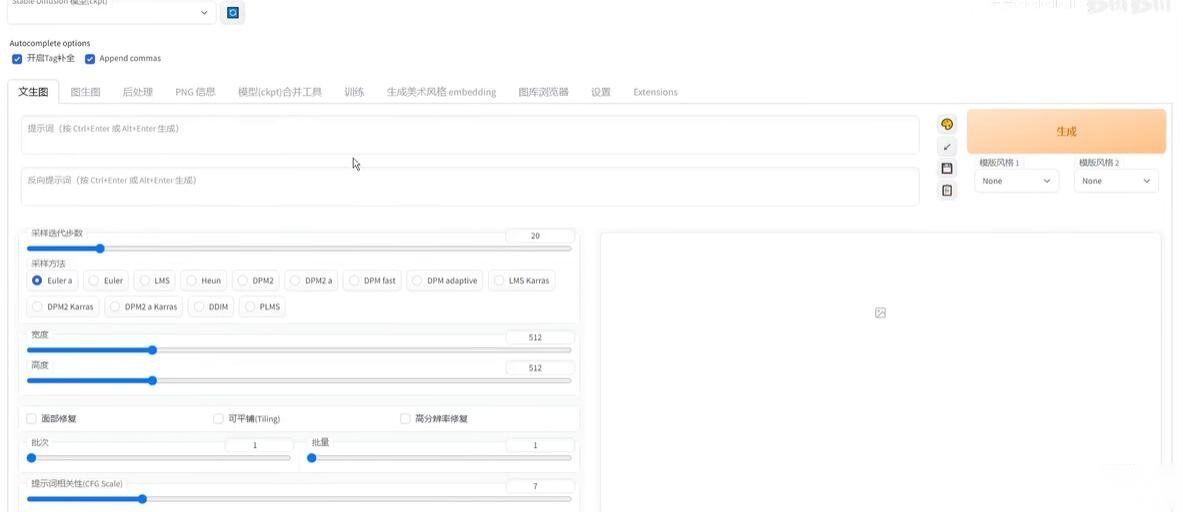
Task: Click the 批次 number field
Action: [259, 446]
